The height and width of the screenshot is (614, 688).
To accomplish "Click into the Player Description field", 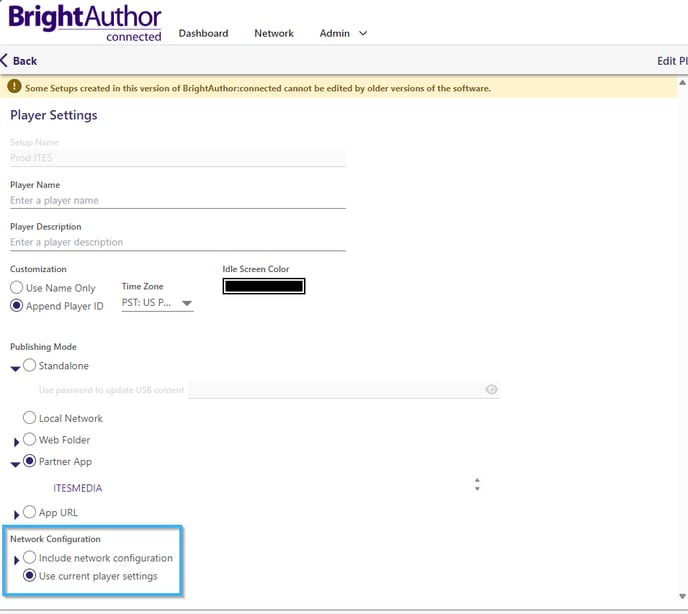I will tap(178, 243).
